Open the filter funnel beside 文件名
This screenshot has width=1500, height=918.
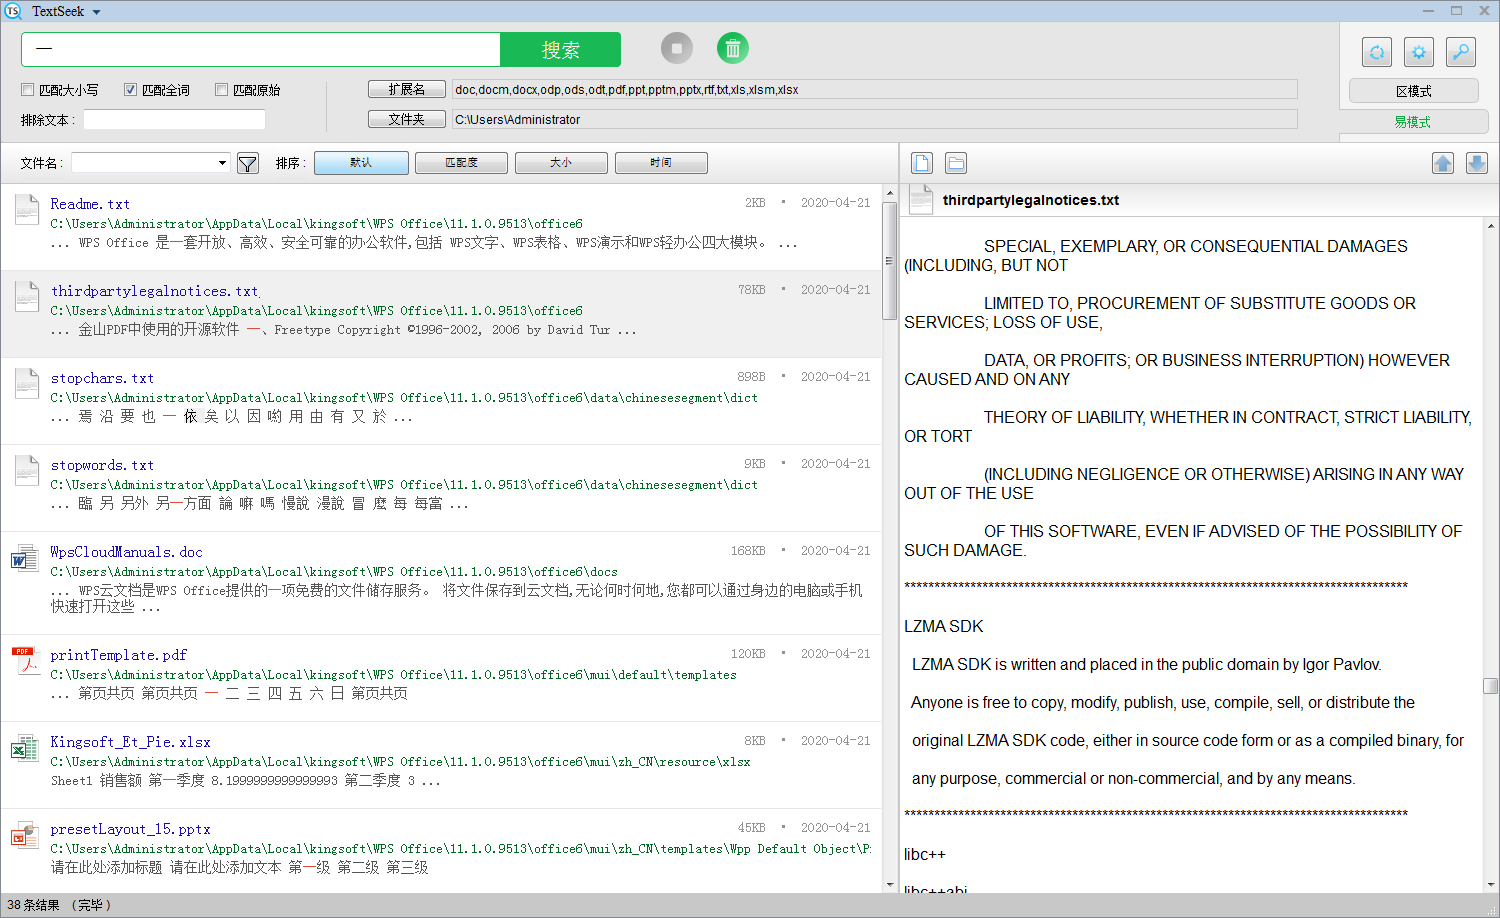247,162
